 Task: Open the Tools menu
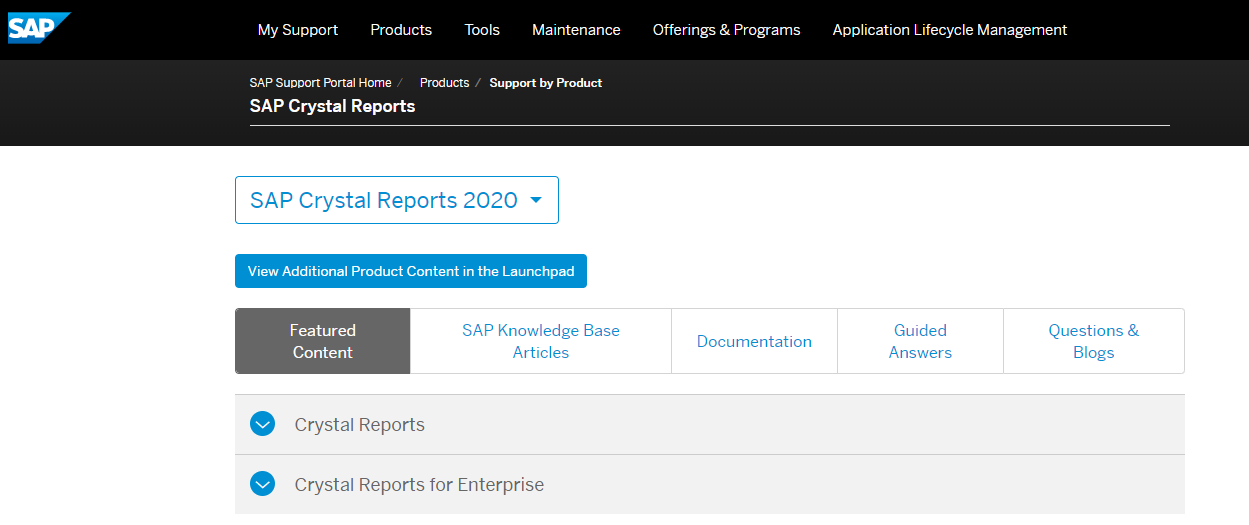(482, 30)
